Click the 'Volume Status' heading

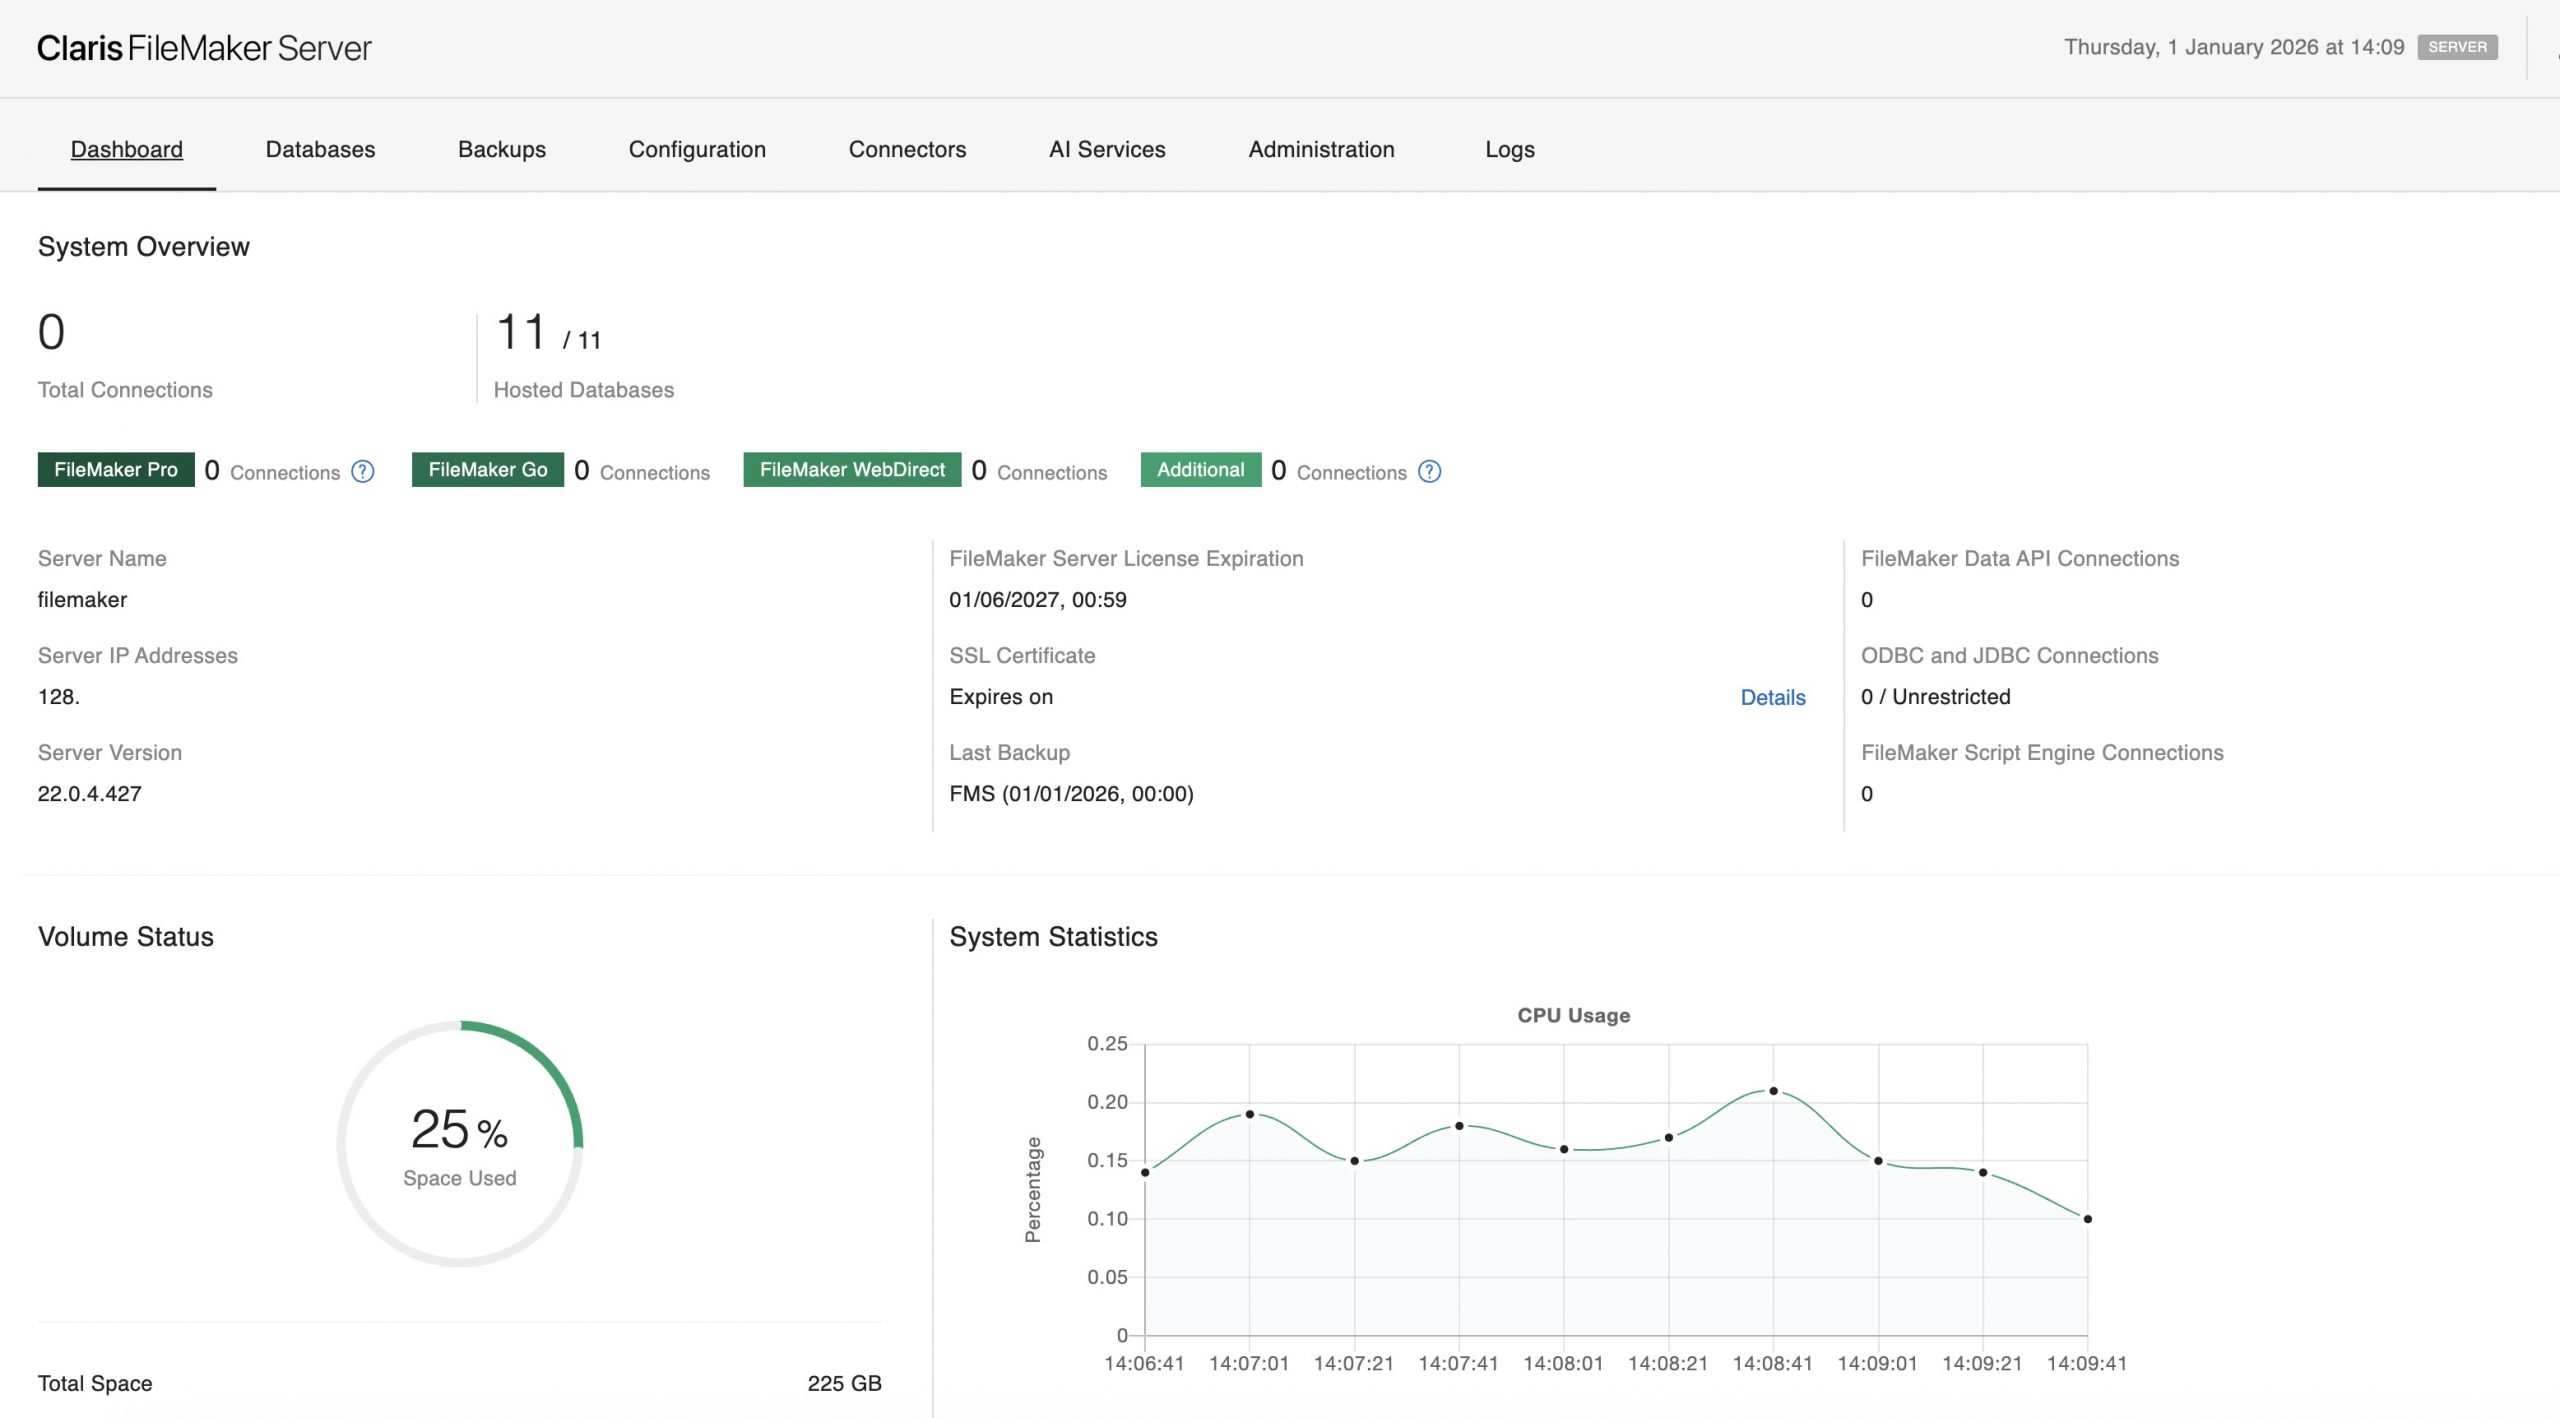click(x=126, y=937)
